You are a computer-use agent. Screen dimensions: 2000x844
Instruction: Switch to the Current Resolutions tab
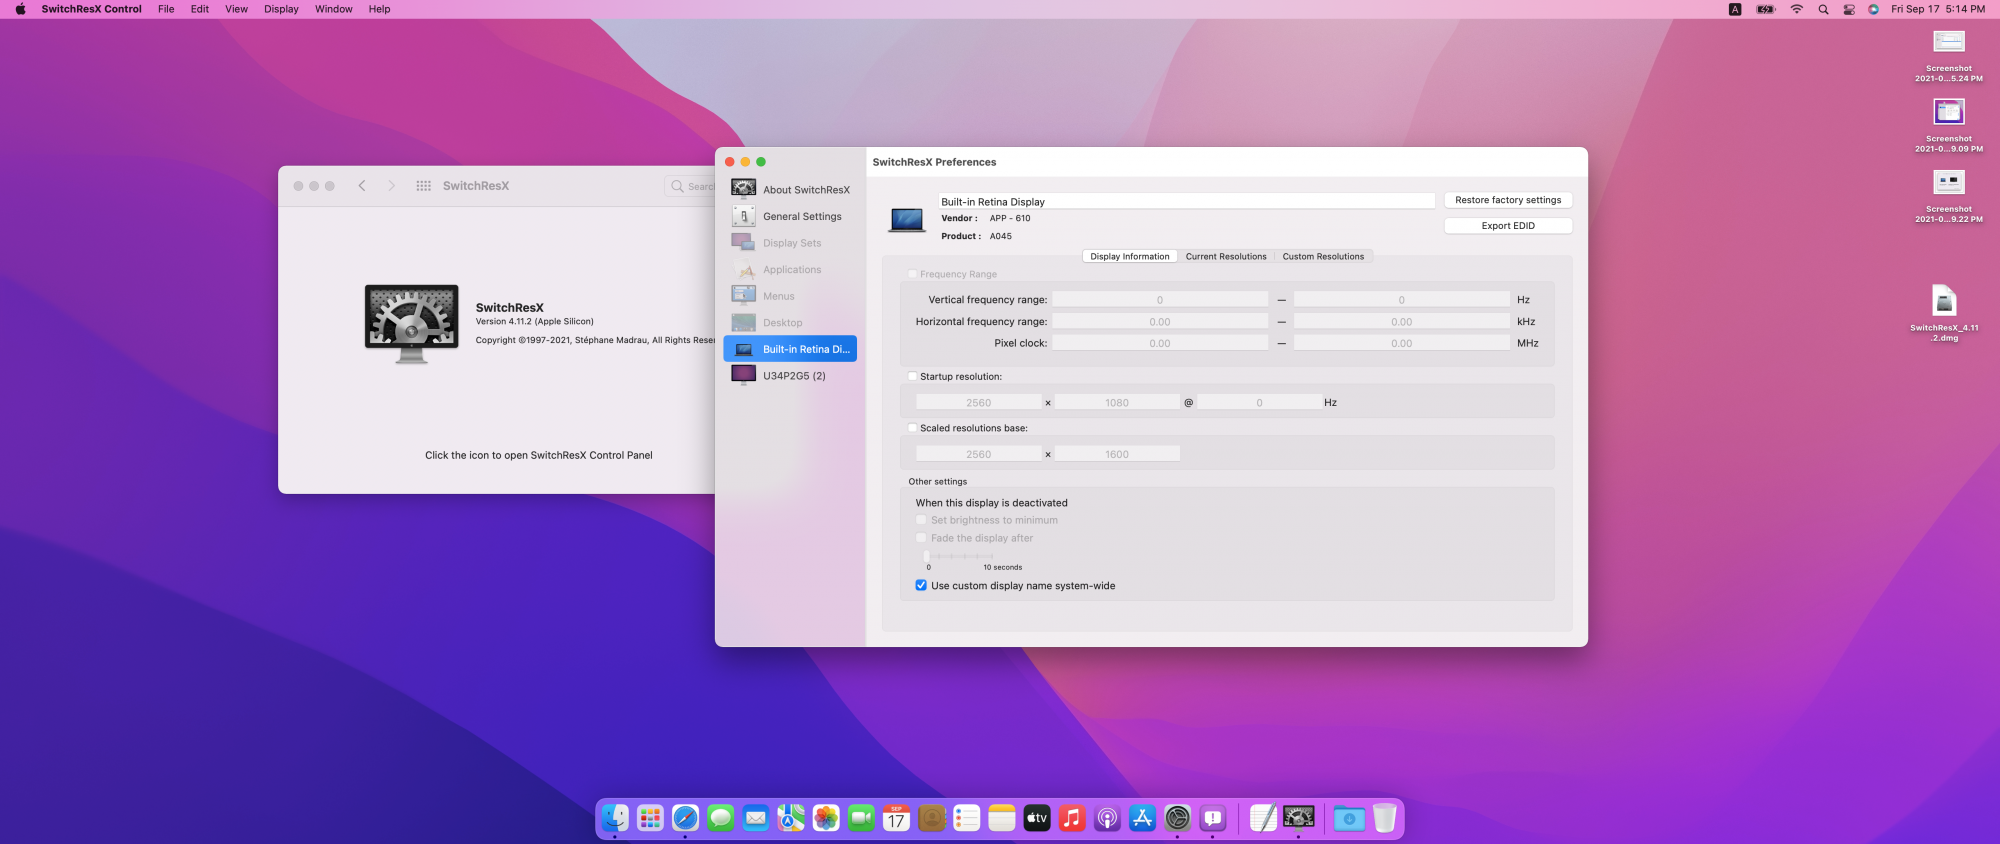1225,257
